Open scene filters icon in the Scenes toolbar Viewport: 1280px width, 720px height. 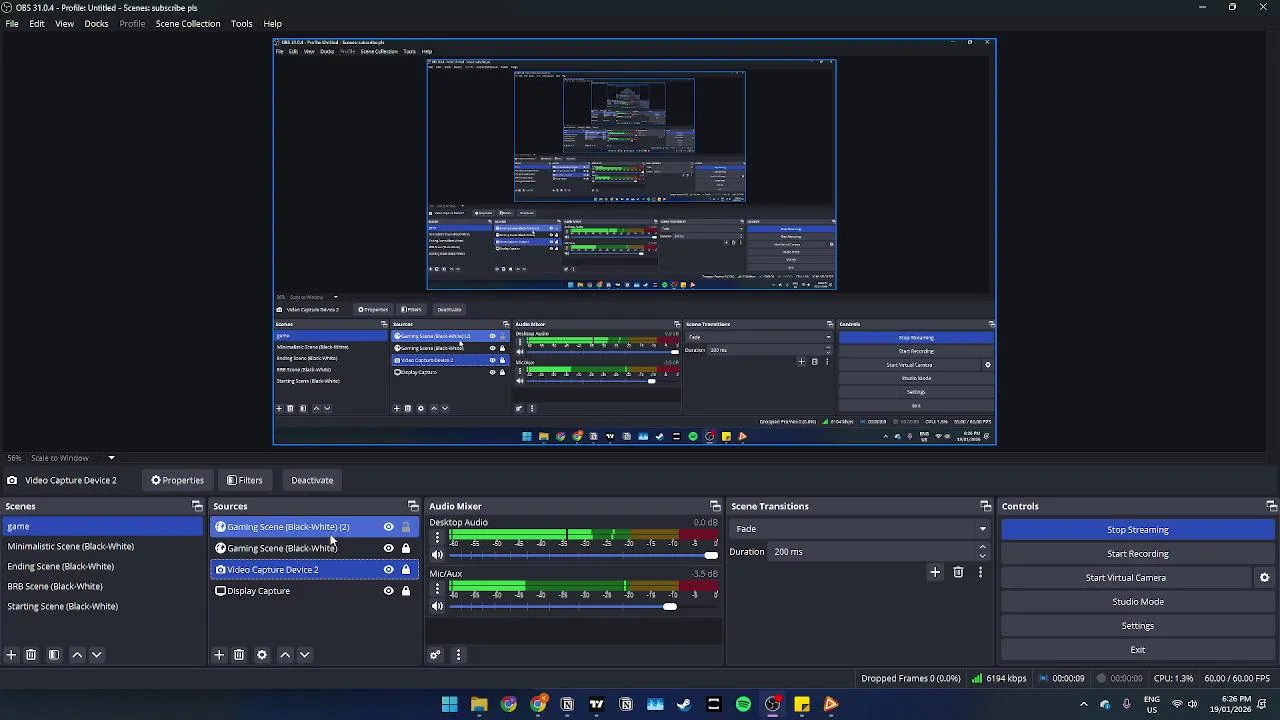[54, 655]
